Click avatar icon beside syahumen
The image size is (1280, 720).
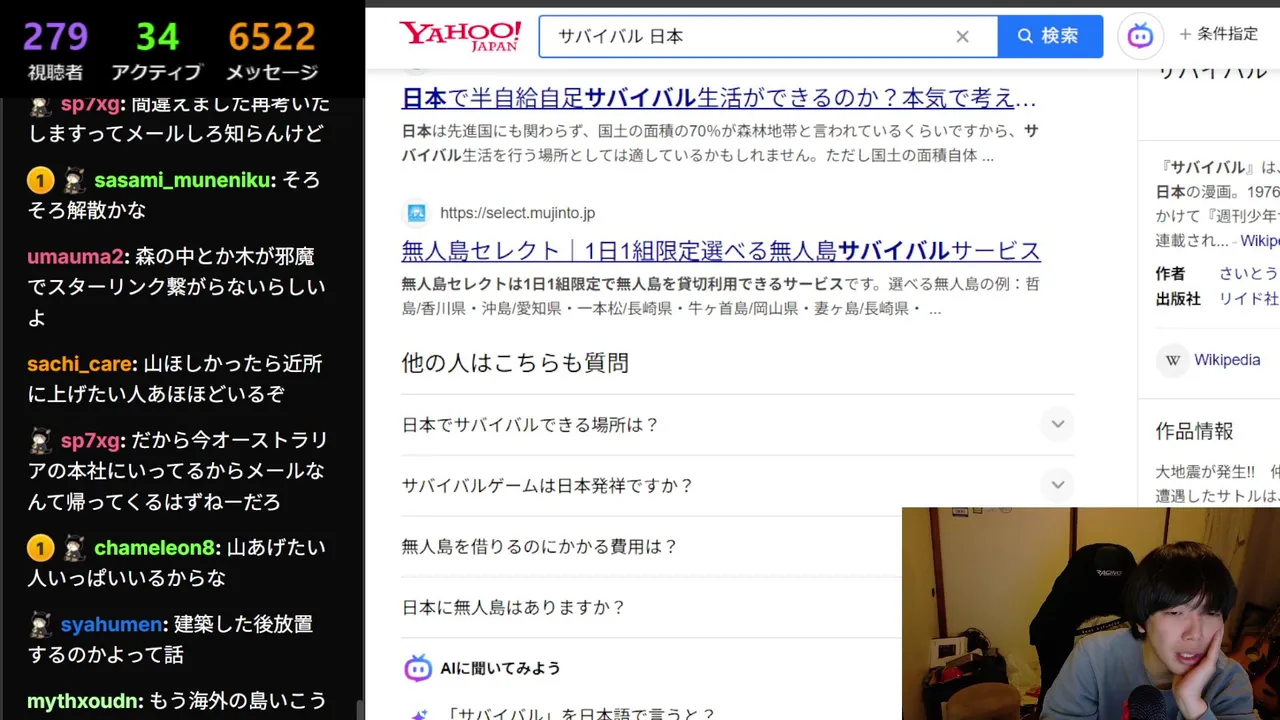coord(40,625)
